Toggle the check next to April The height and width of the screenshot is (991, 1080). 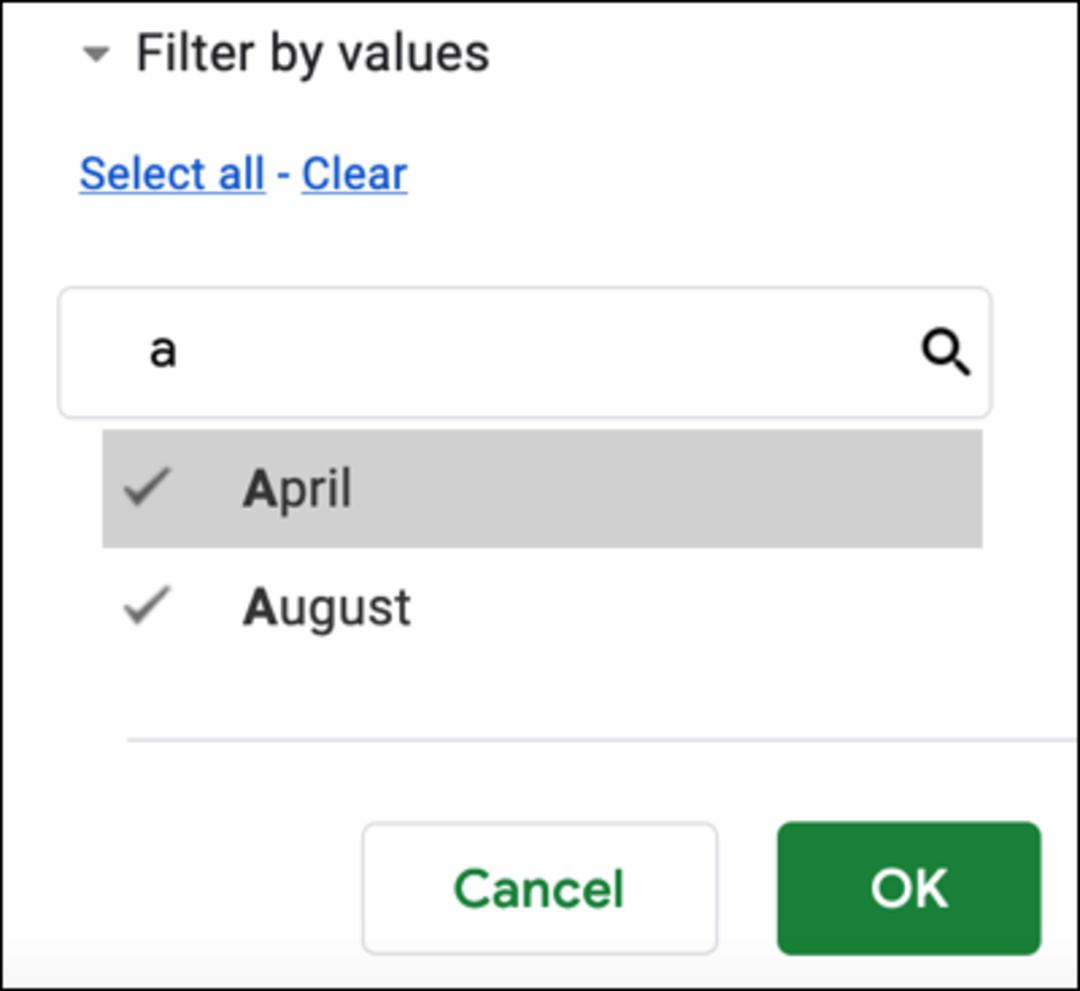tap(147, 487)
